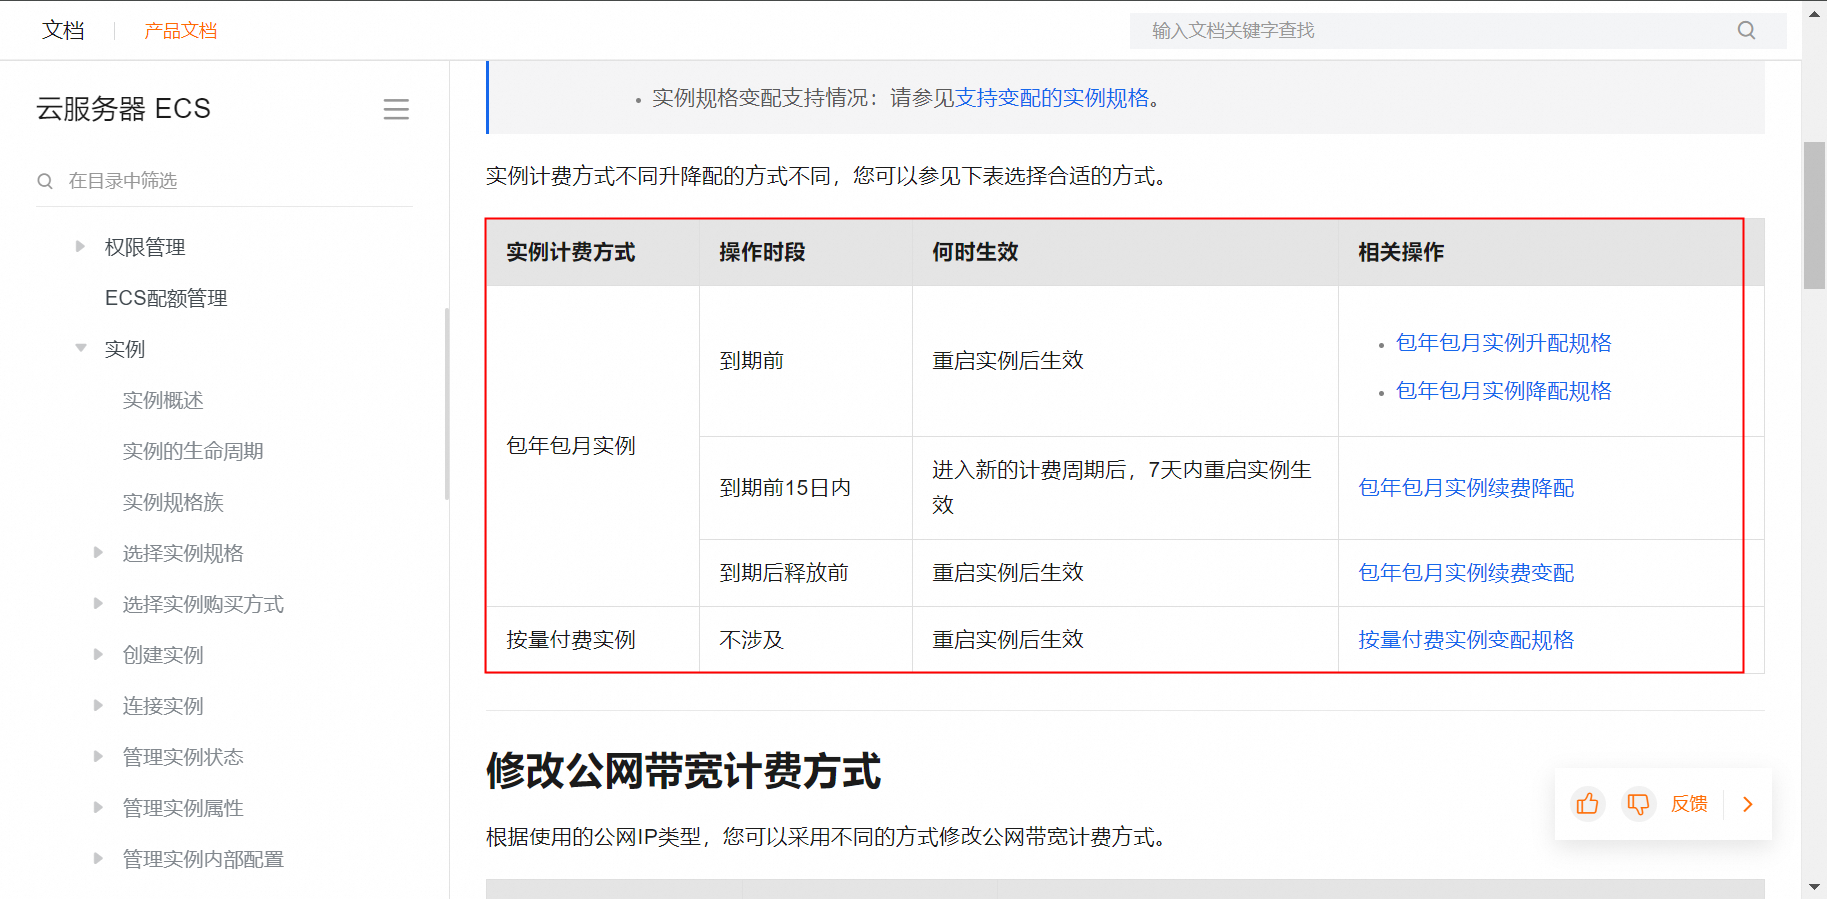Collapse the 实例 tree arrow
This screenshot has width=1827, height=899.
80,348
